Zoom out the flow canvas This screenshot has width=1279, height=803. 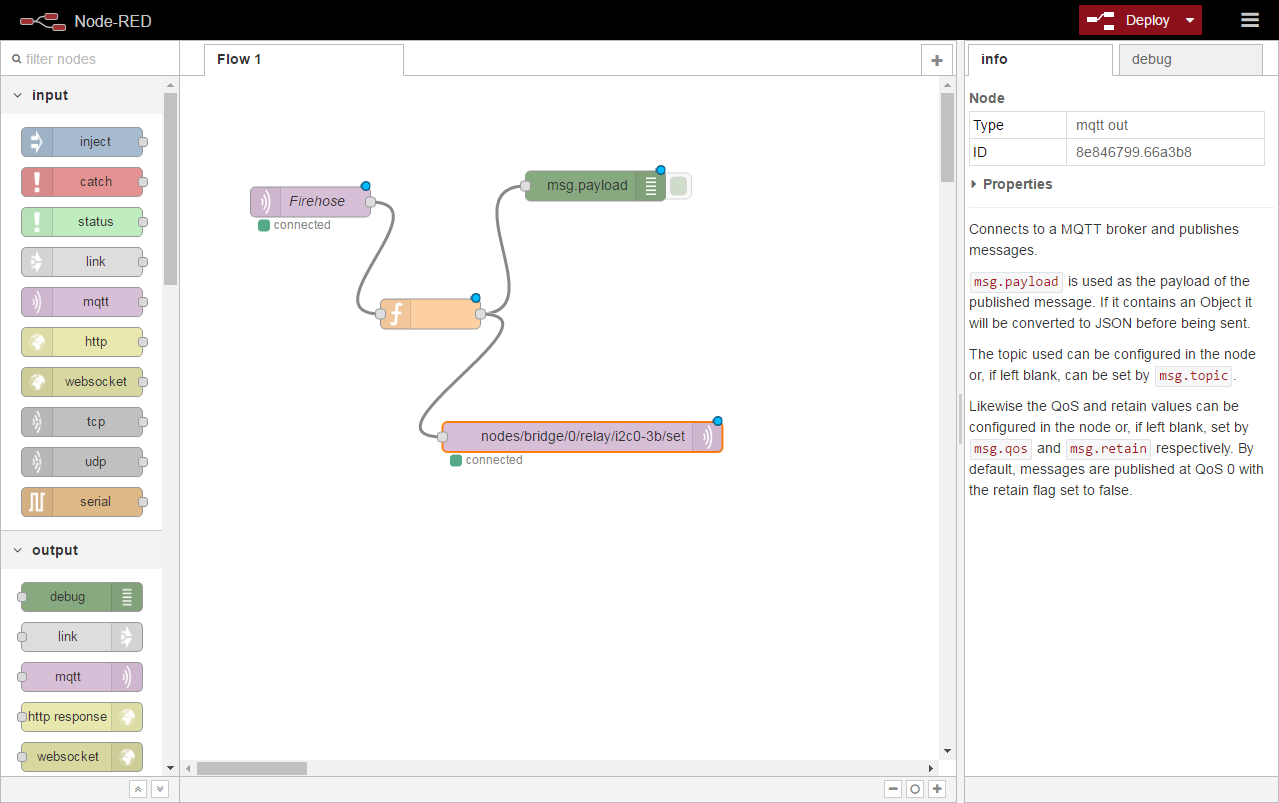893,789
